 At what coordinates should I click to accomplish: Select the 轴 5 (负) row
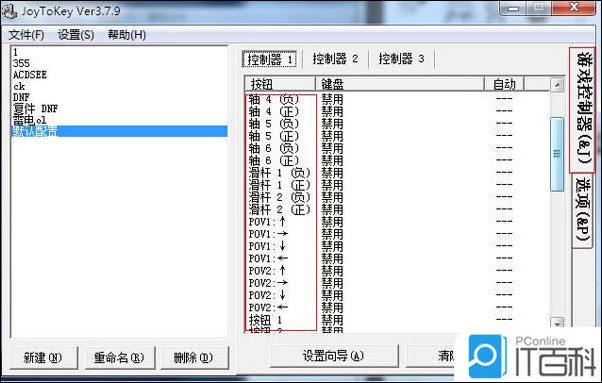[397, 124]
